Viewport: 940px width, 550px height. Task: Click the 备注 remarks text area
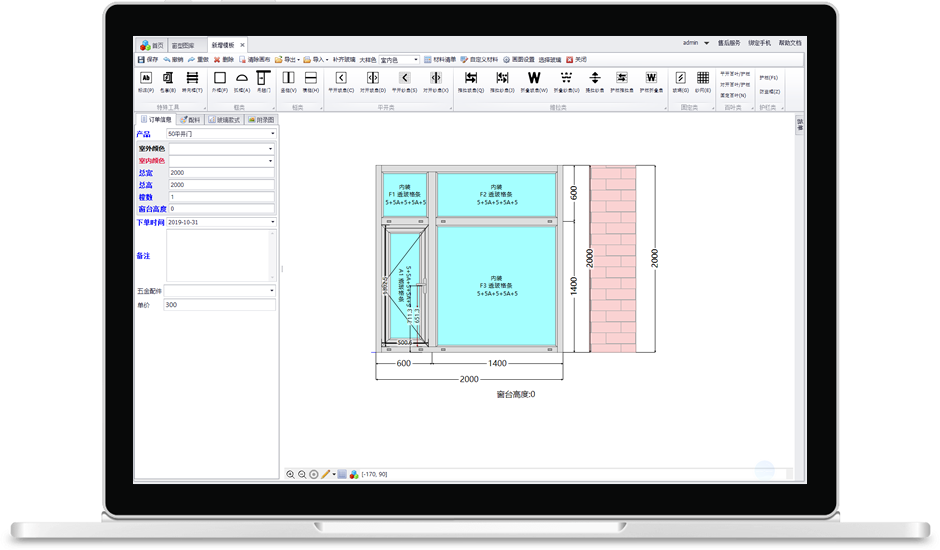pos(221,256)
